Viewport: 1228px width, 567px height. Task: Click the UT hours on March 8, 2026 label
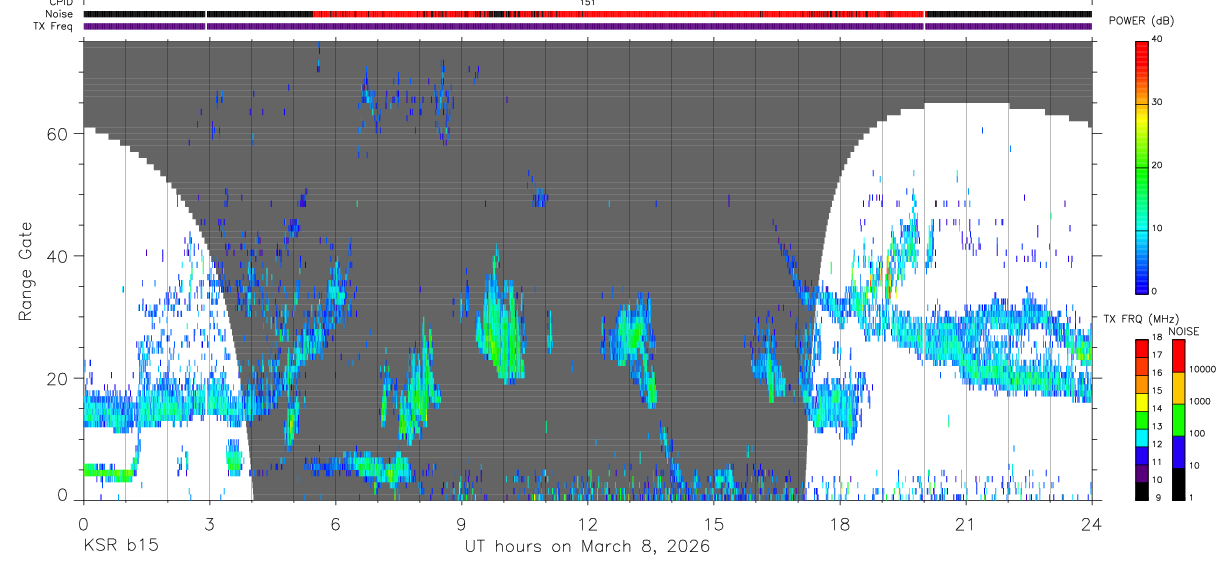point(587,547)
